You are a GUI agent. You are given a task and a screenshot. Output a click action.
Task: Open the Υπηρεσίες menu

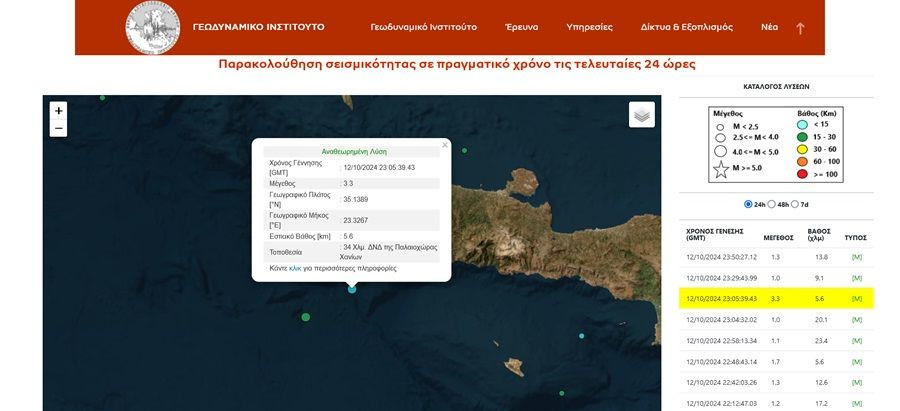(589, 27)
